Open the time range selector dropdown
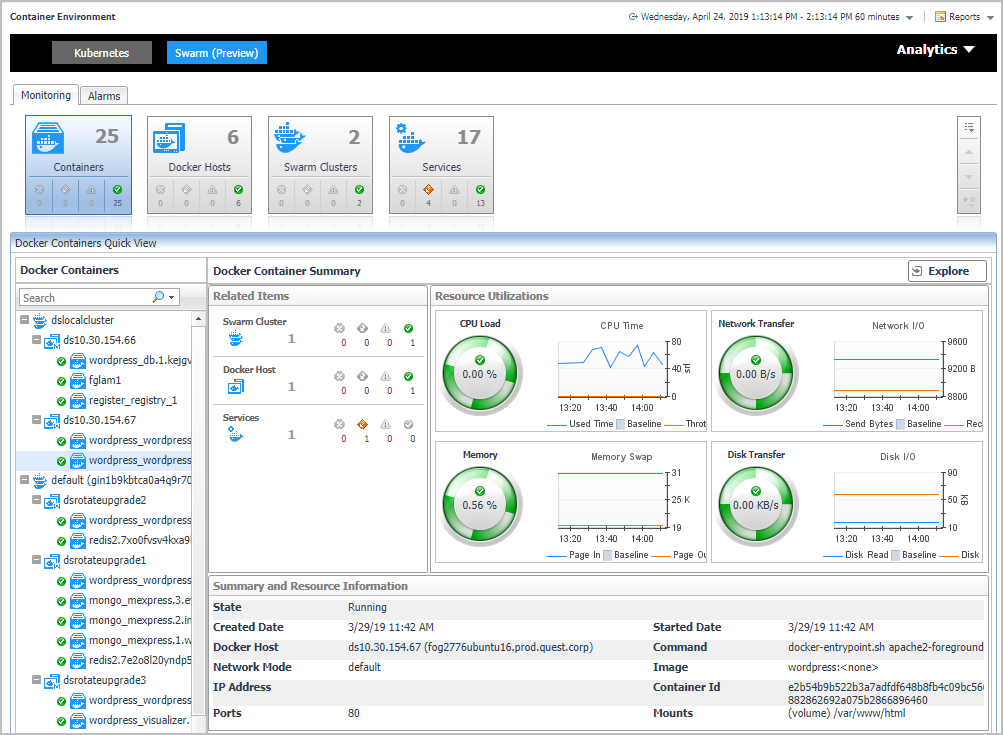 pyautogui.click(x=908, y=17)
